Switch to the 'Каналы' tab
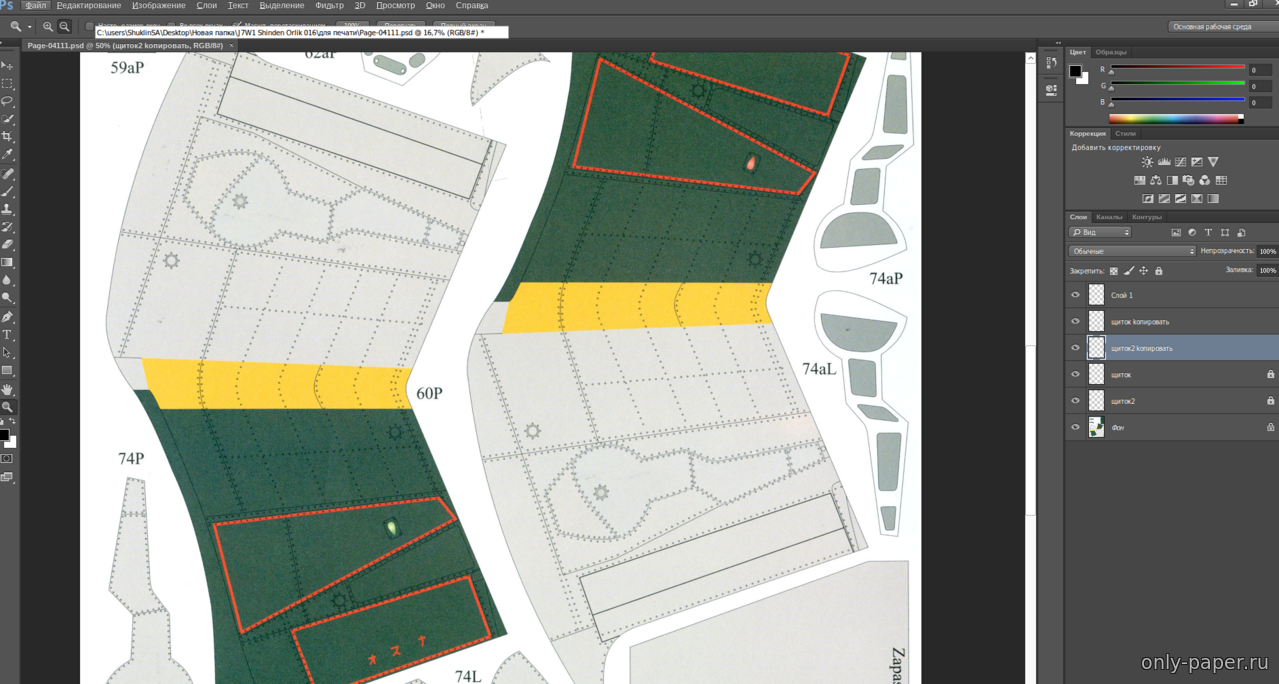The height and width of the screenshot is (684, 1279). click(1109, 217)
